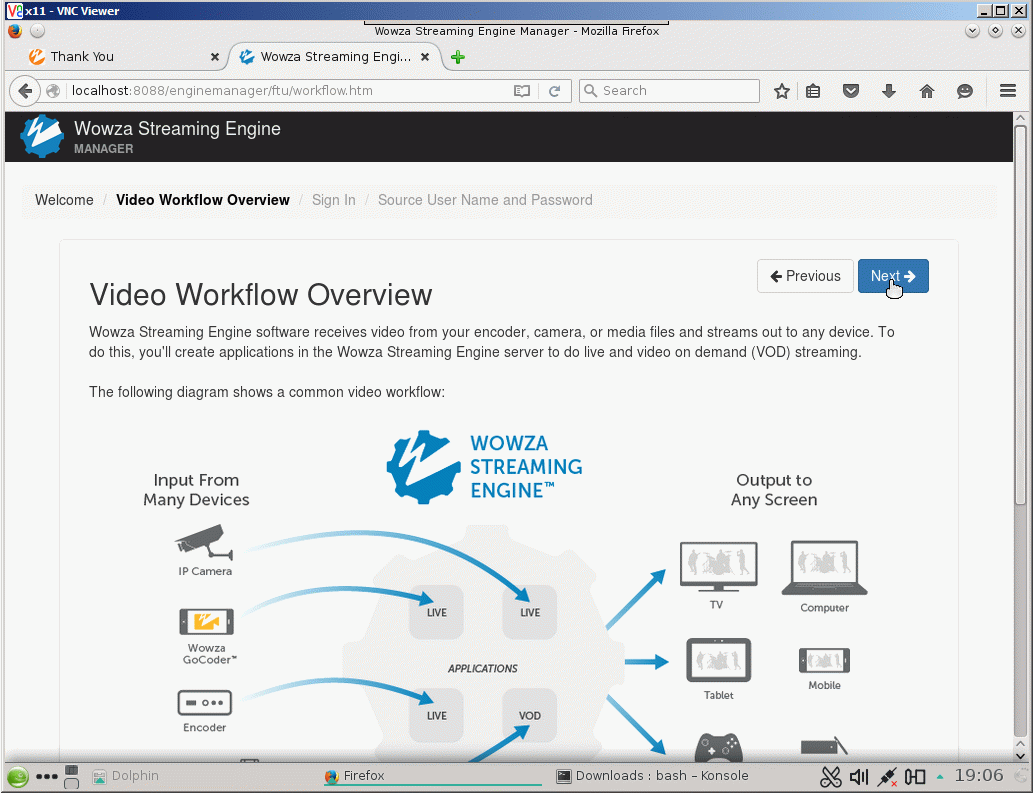Close the Wowza Streaming Engine tab
Screen dimensions: 1033x793
pyautogui.click(x=425, y=57)
